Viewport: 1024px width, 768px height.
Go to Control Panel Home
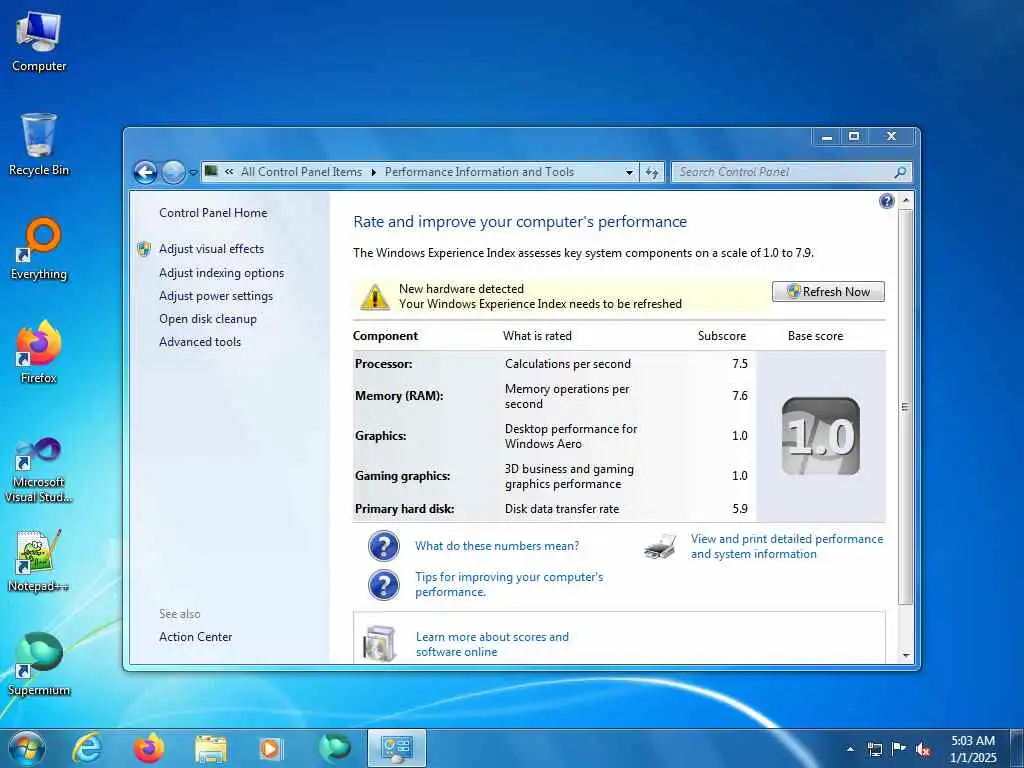(x=213, y=213)
